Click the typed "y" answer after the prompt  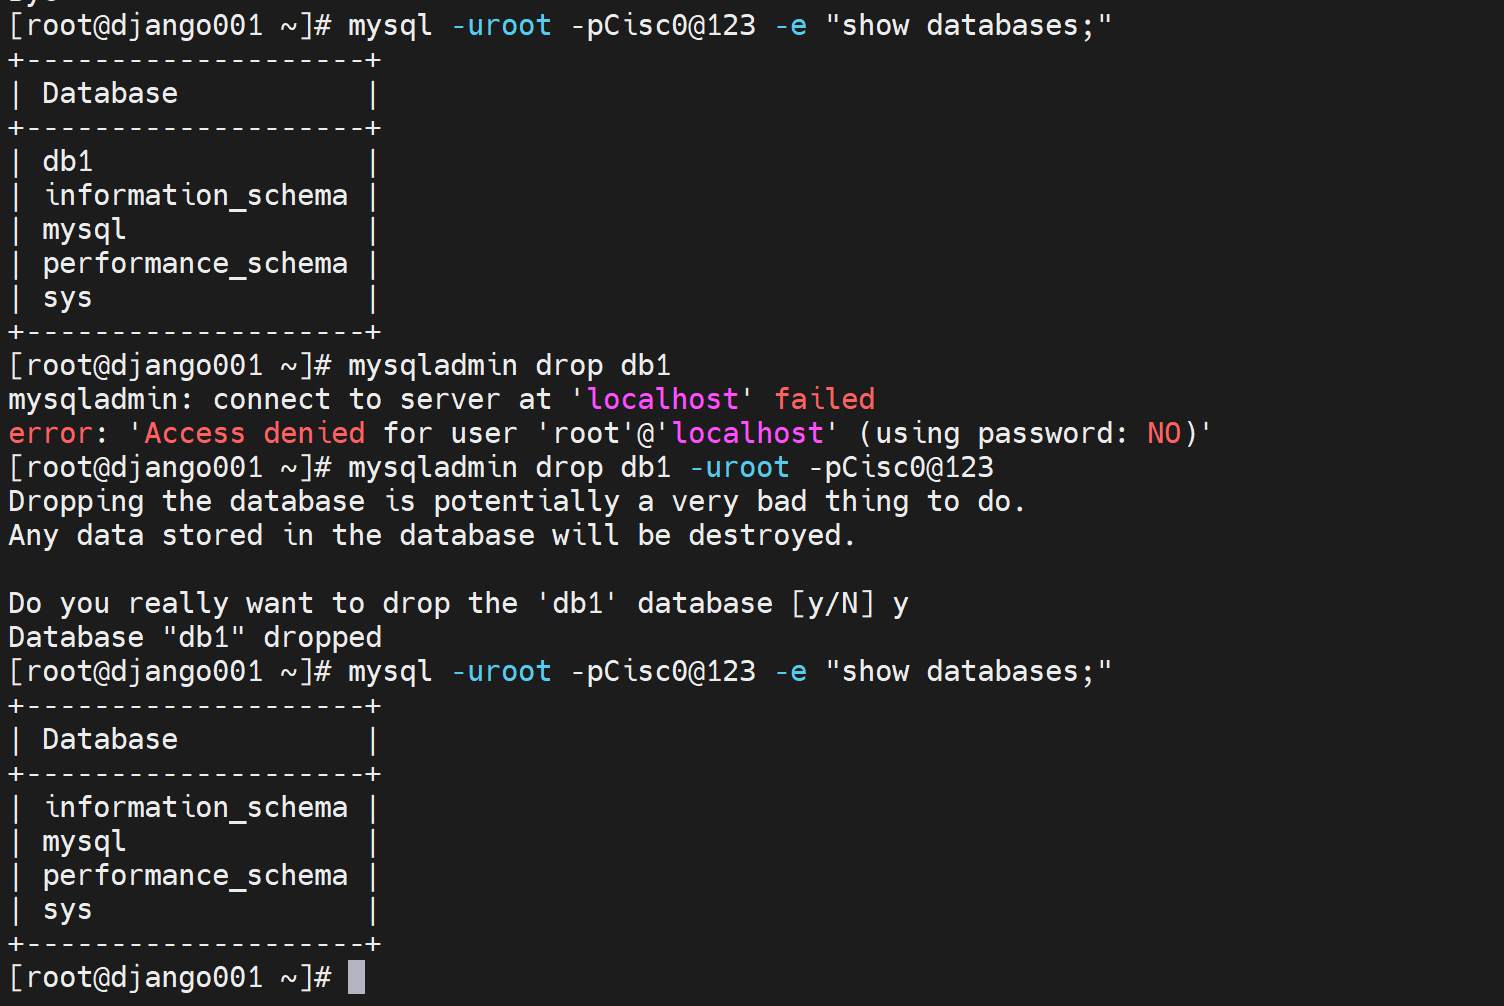pyautogui.click(x=900, y=603)
